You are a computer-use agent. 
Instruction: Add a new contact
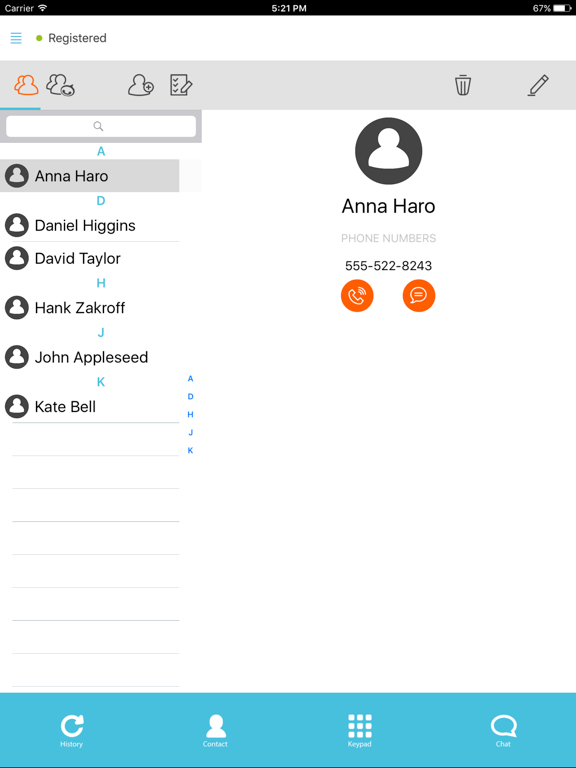[141, 85]
